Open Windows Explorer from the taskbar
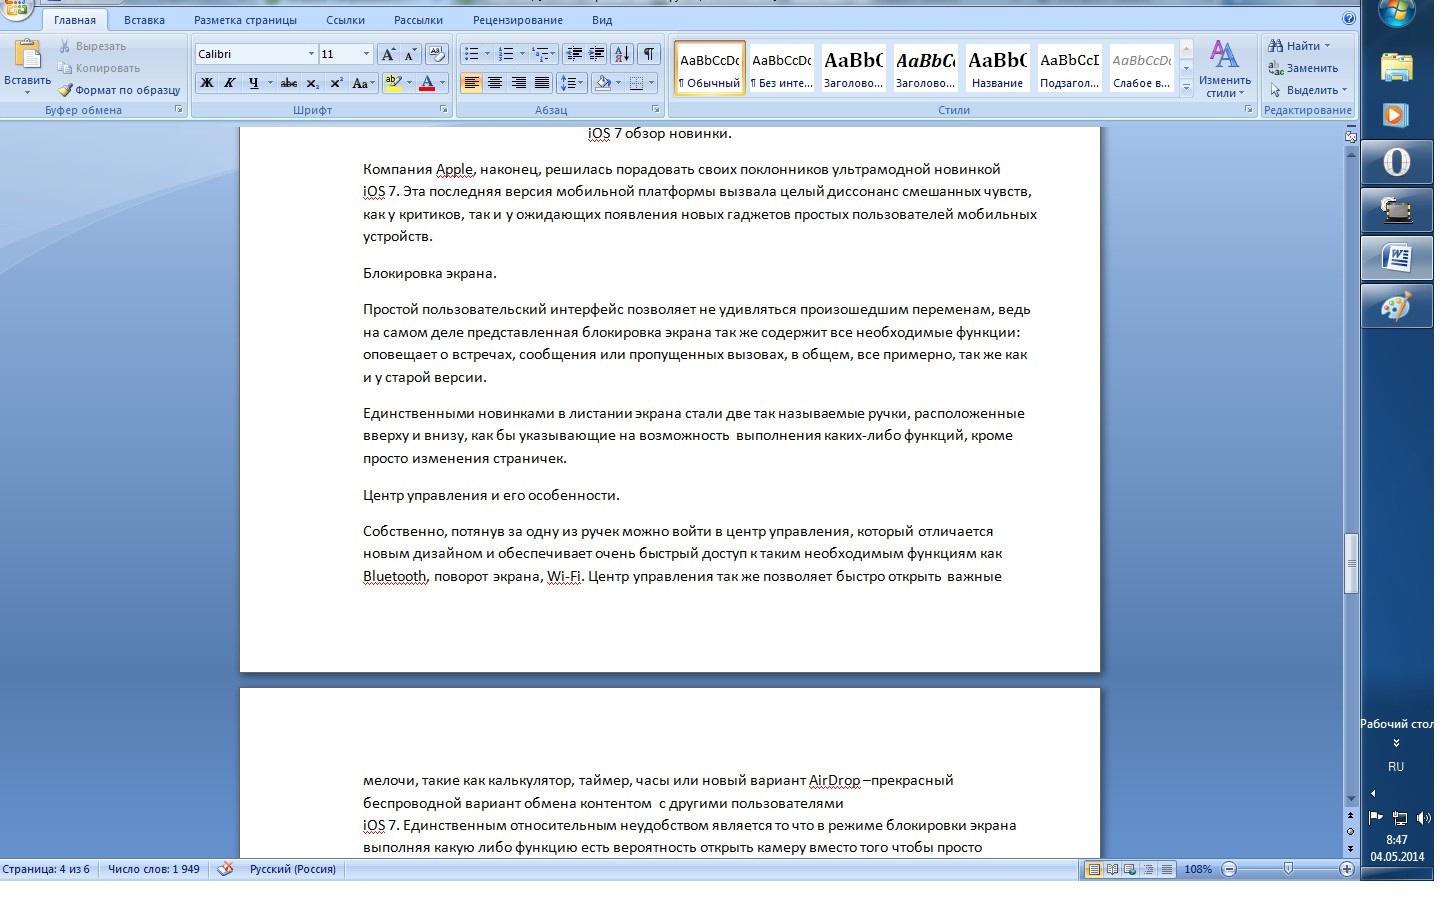1440x900 pixels. [x=1397, y=67]
